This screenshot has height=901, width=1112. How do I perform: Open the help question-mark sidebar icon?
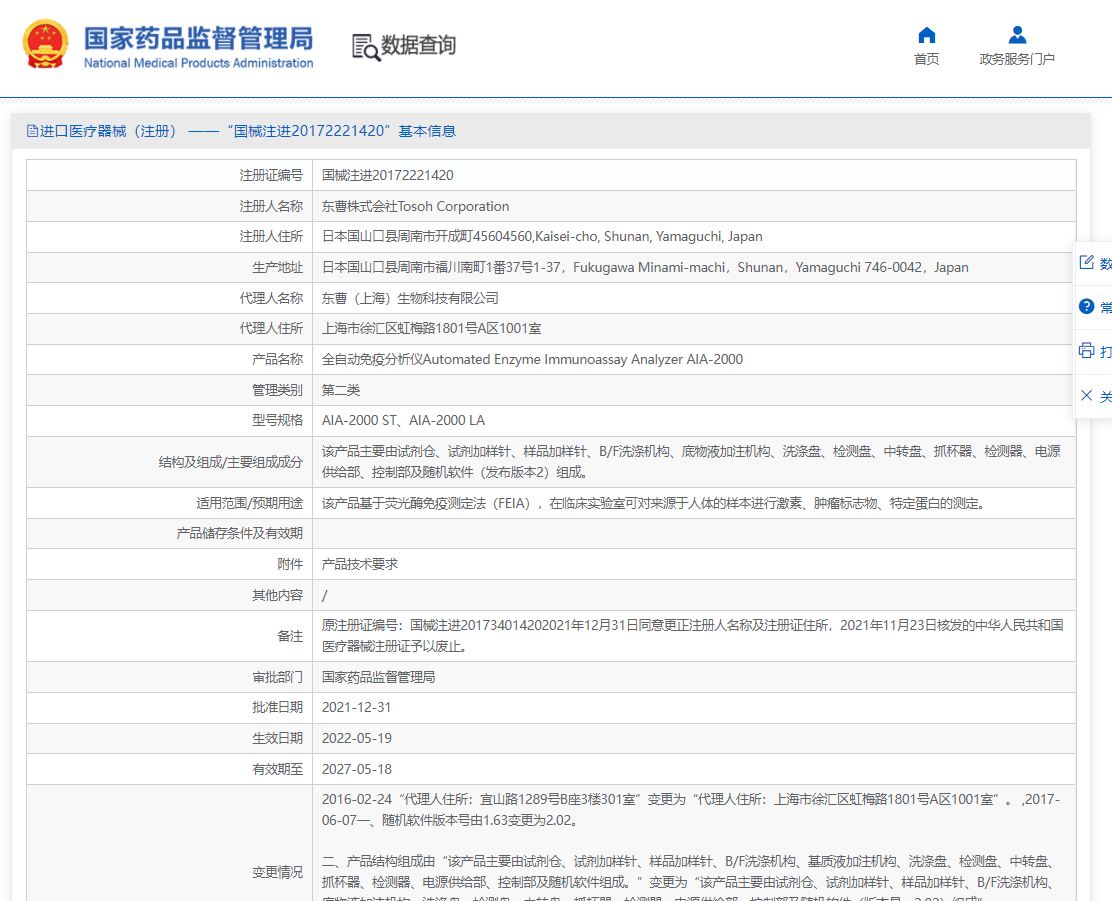tap(1086, 306)
